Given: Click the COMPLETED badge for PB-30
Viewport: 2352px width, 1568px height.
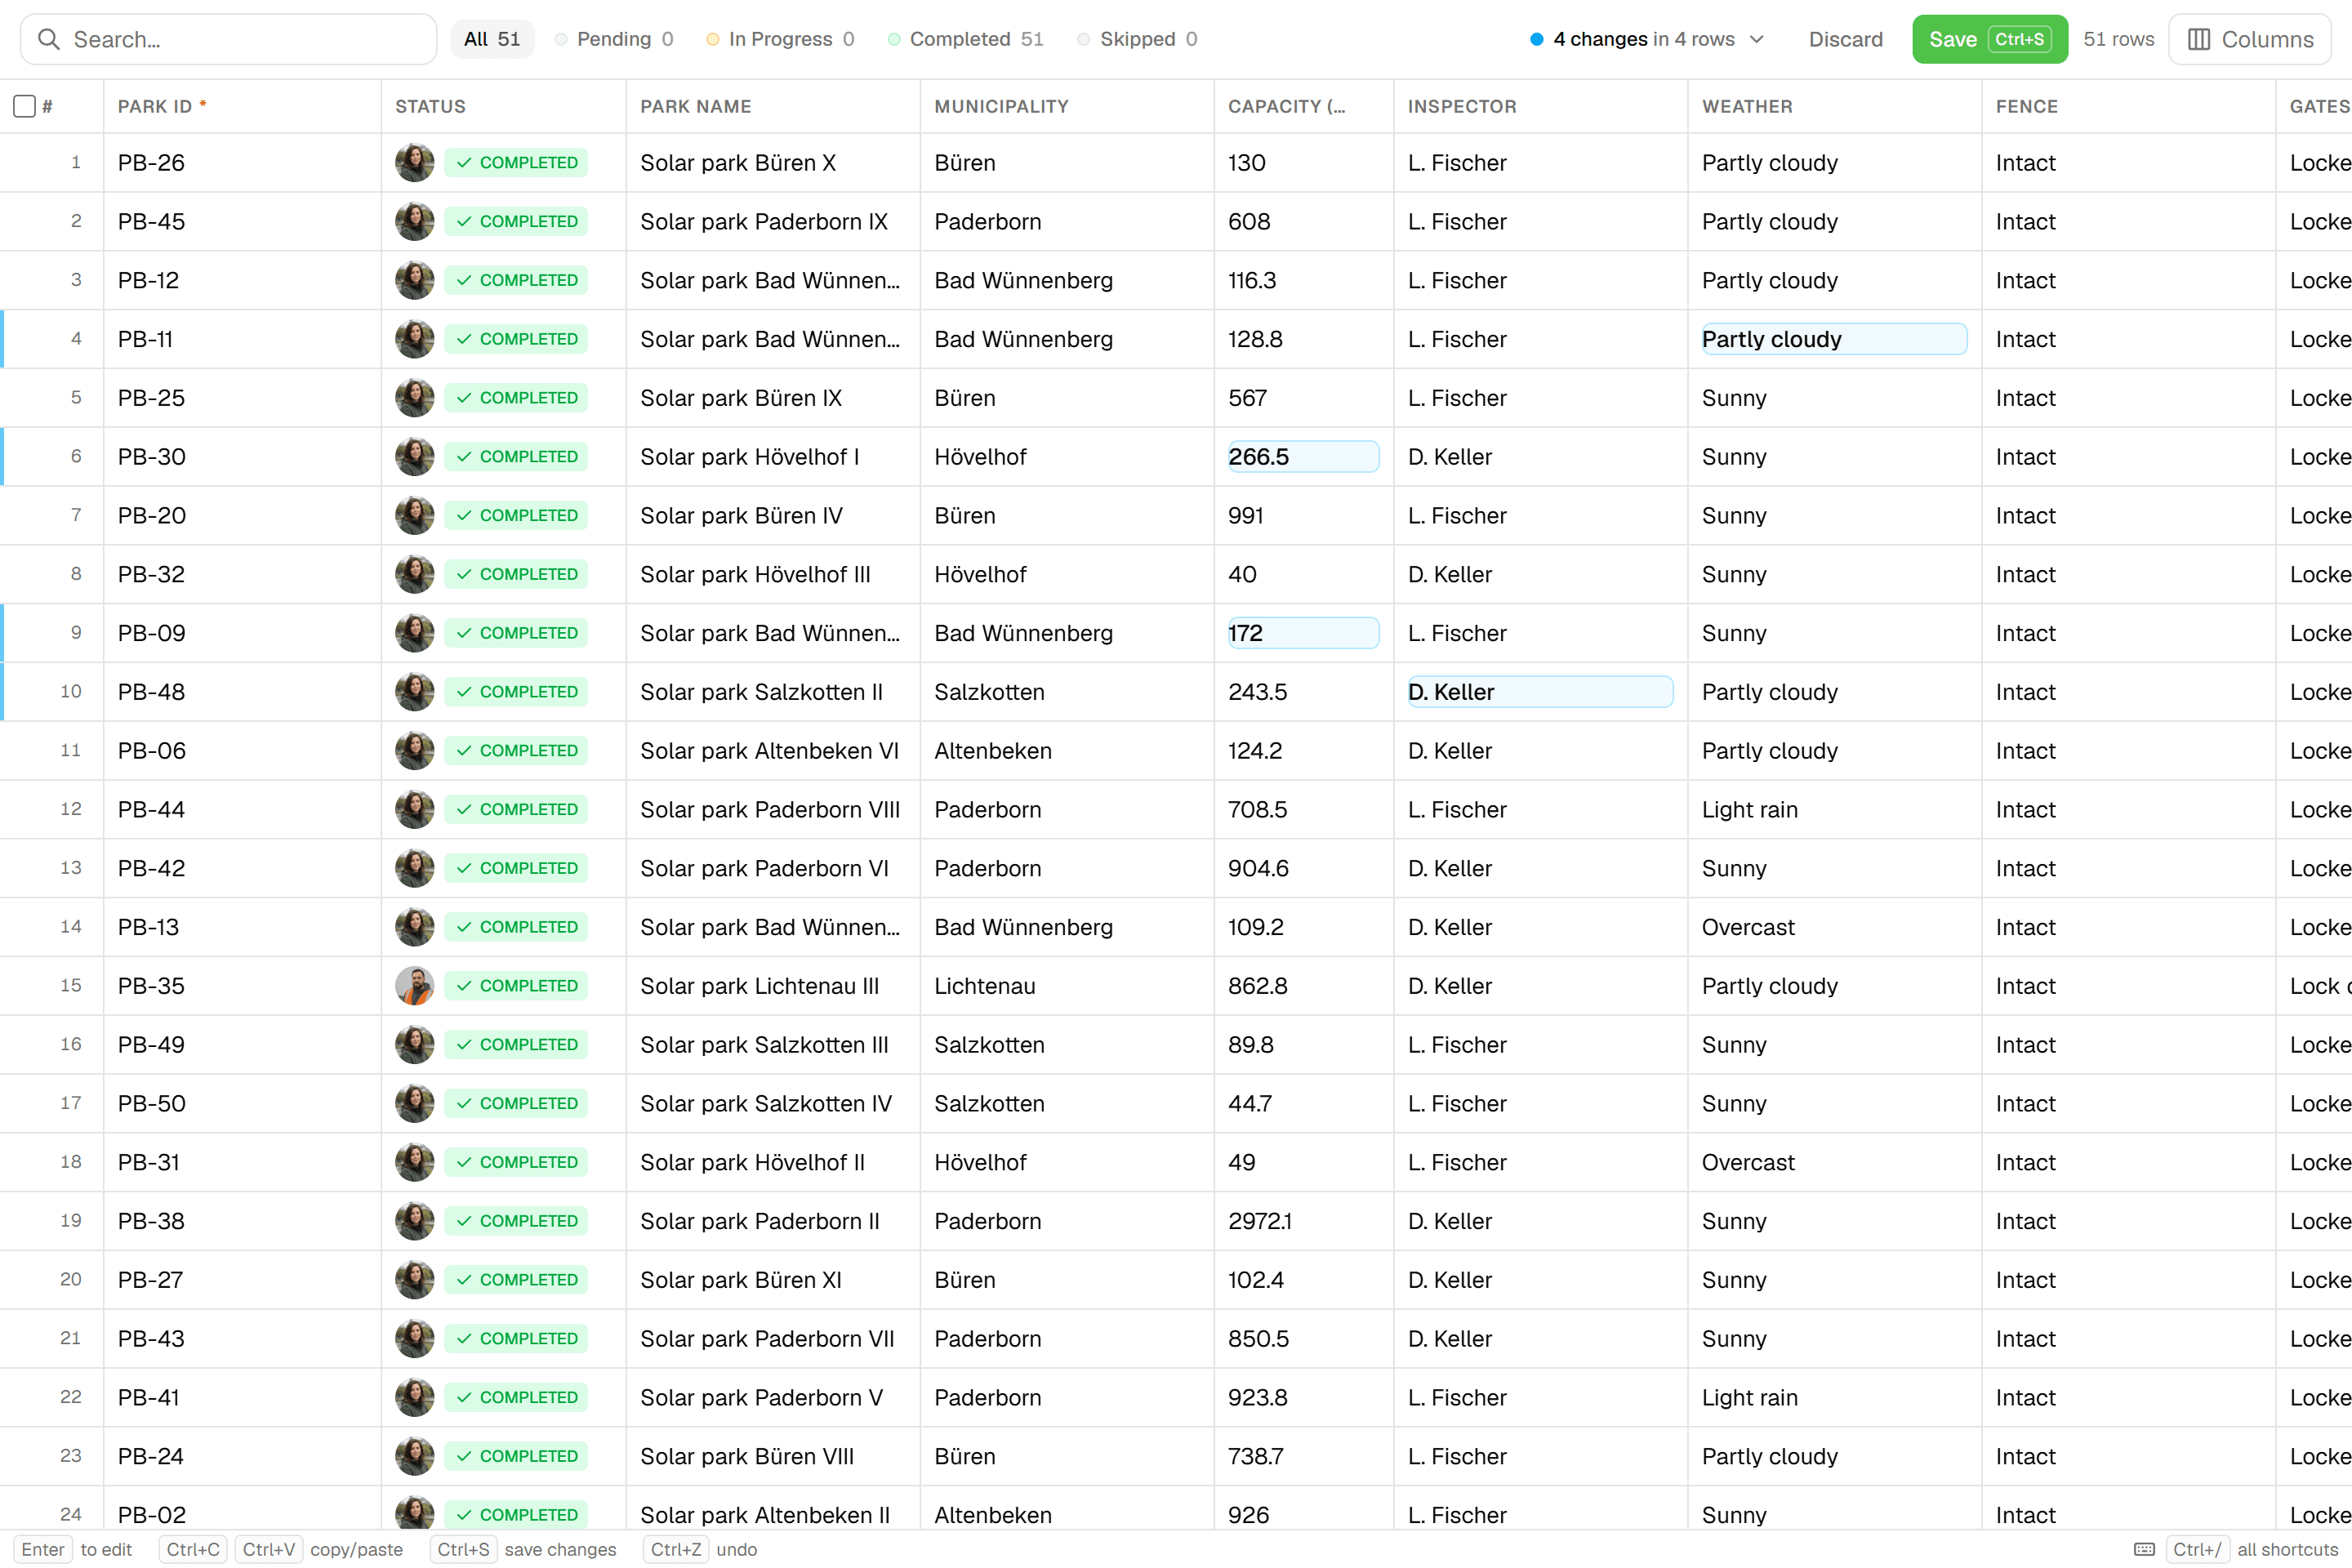Looking at the screenshot, I should tap(516, 457).
